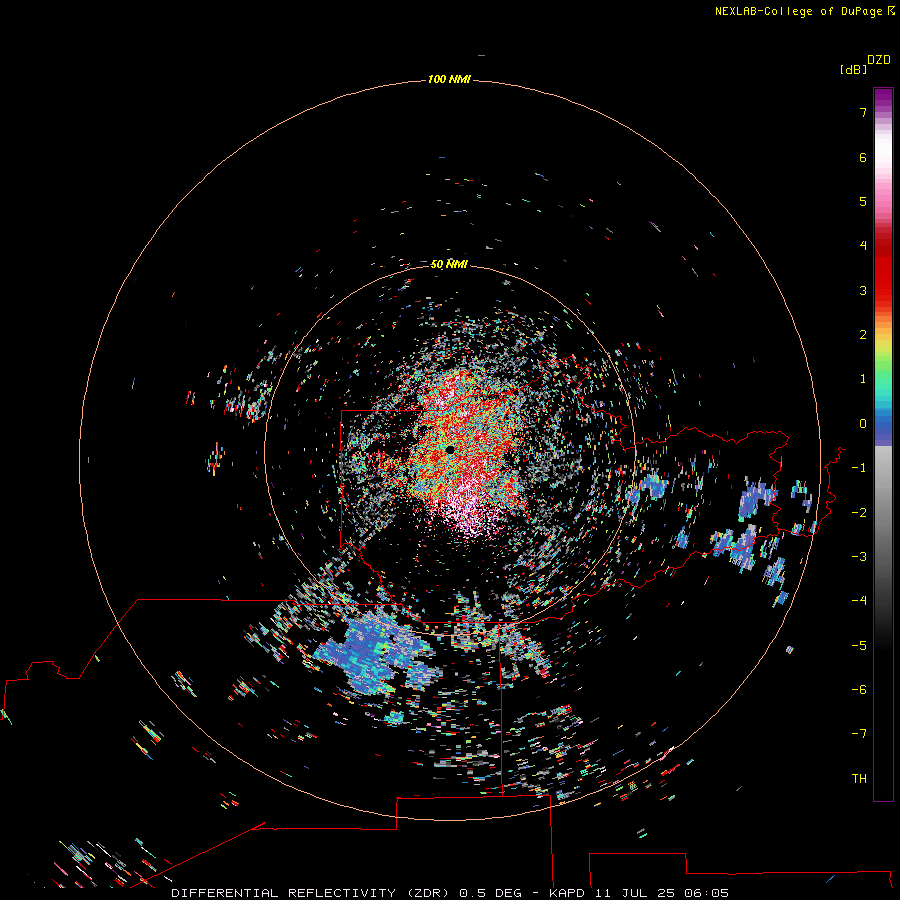Click the -4 value on the color scale
The width and height of the screenshot is (900, 900).
click(859, 601)
